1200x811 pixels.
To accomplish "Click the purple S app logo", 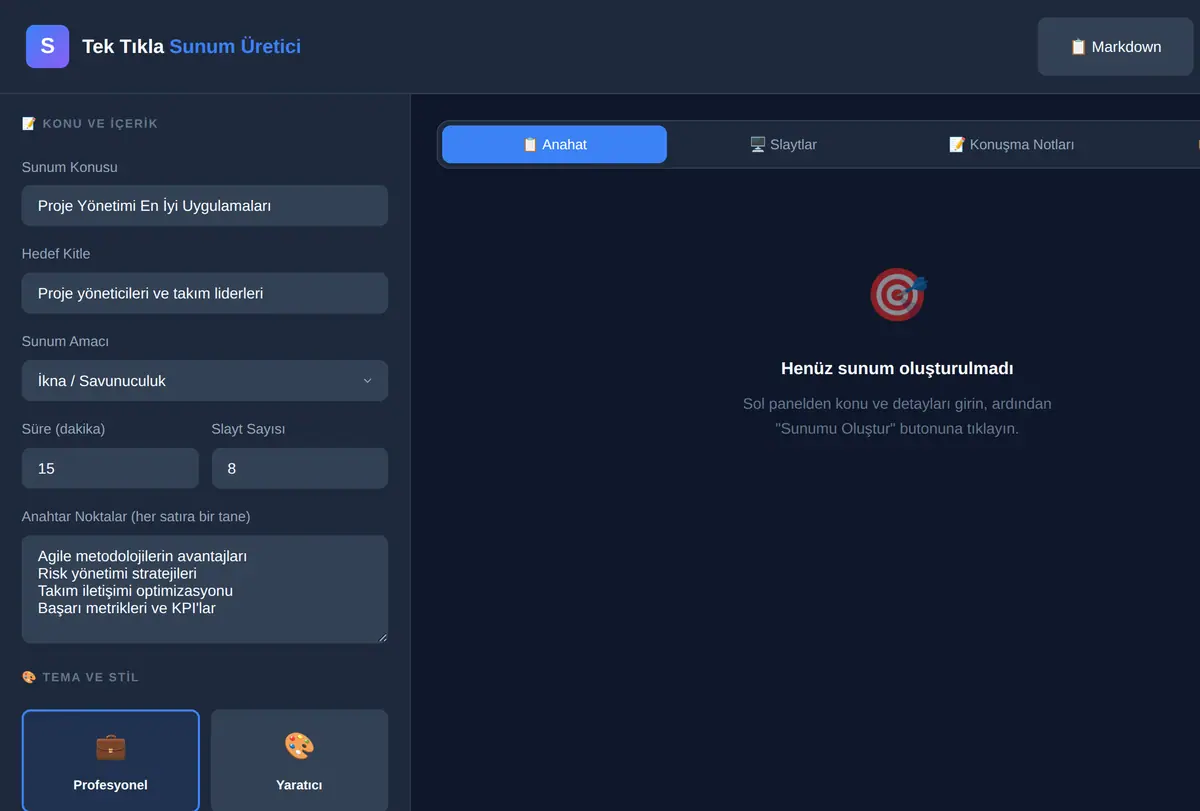I will [47, 46].
